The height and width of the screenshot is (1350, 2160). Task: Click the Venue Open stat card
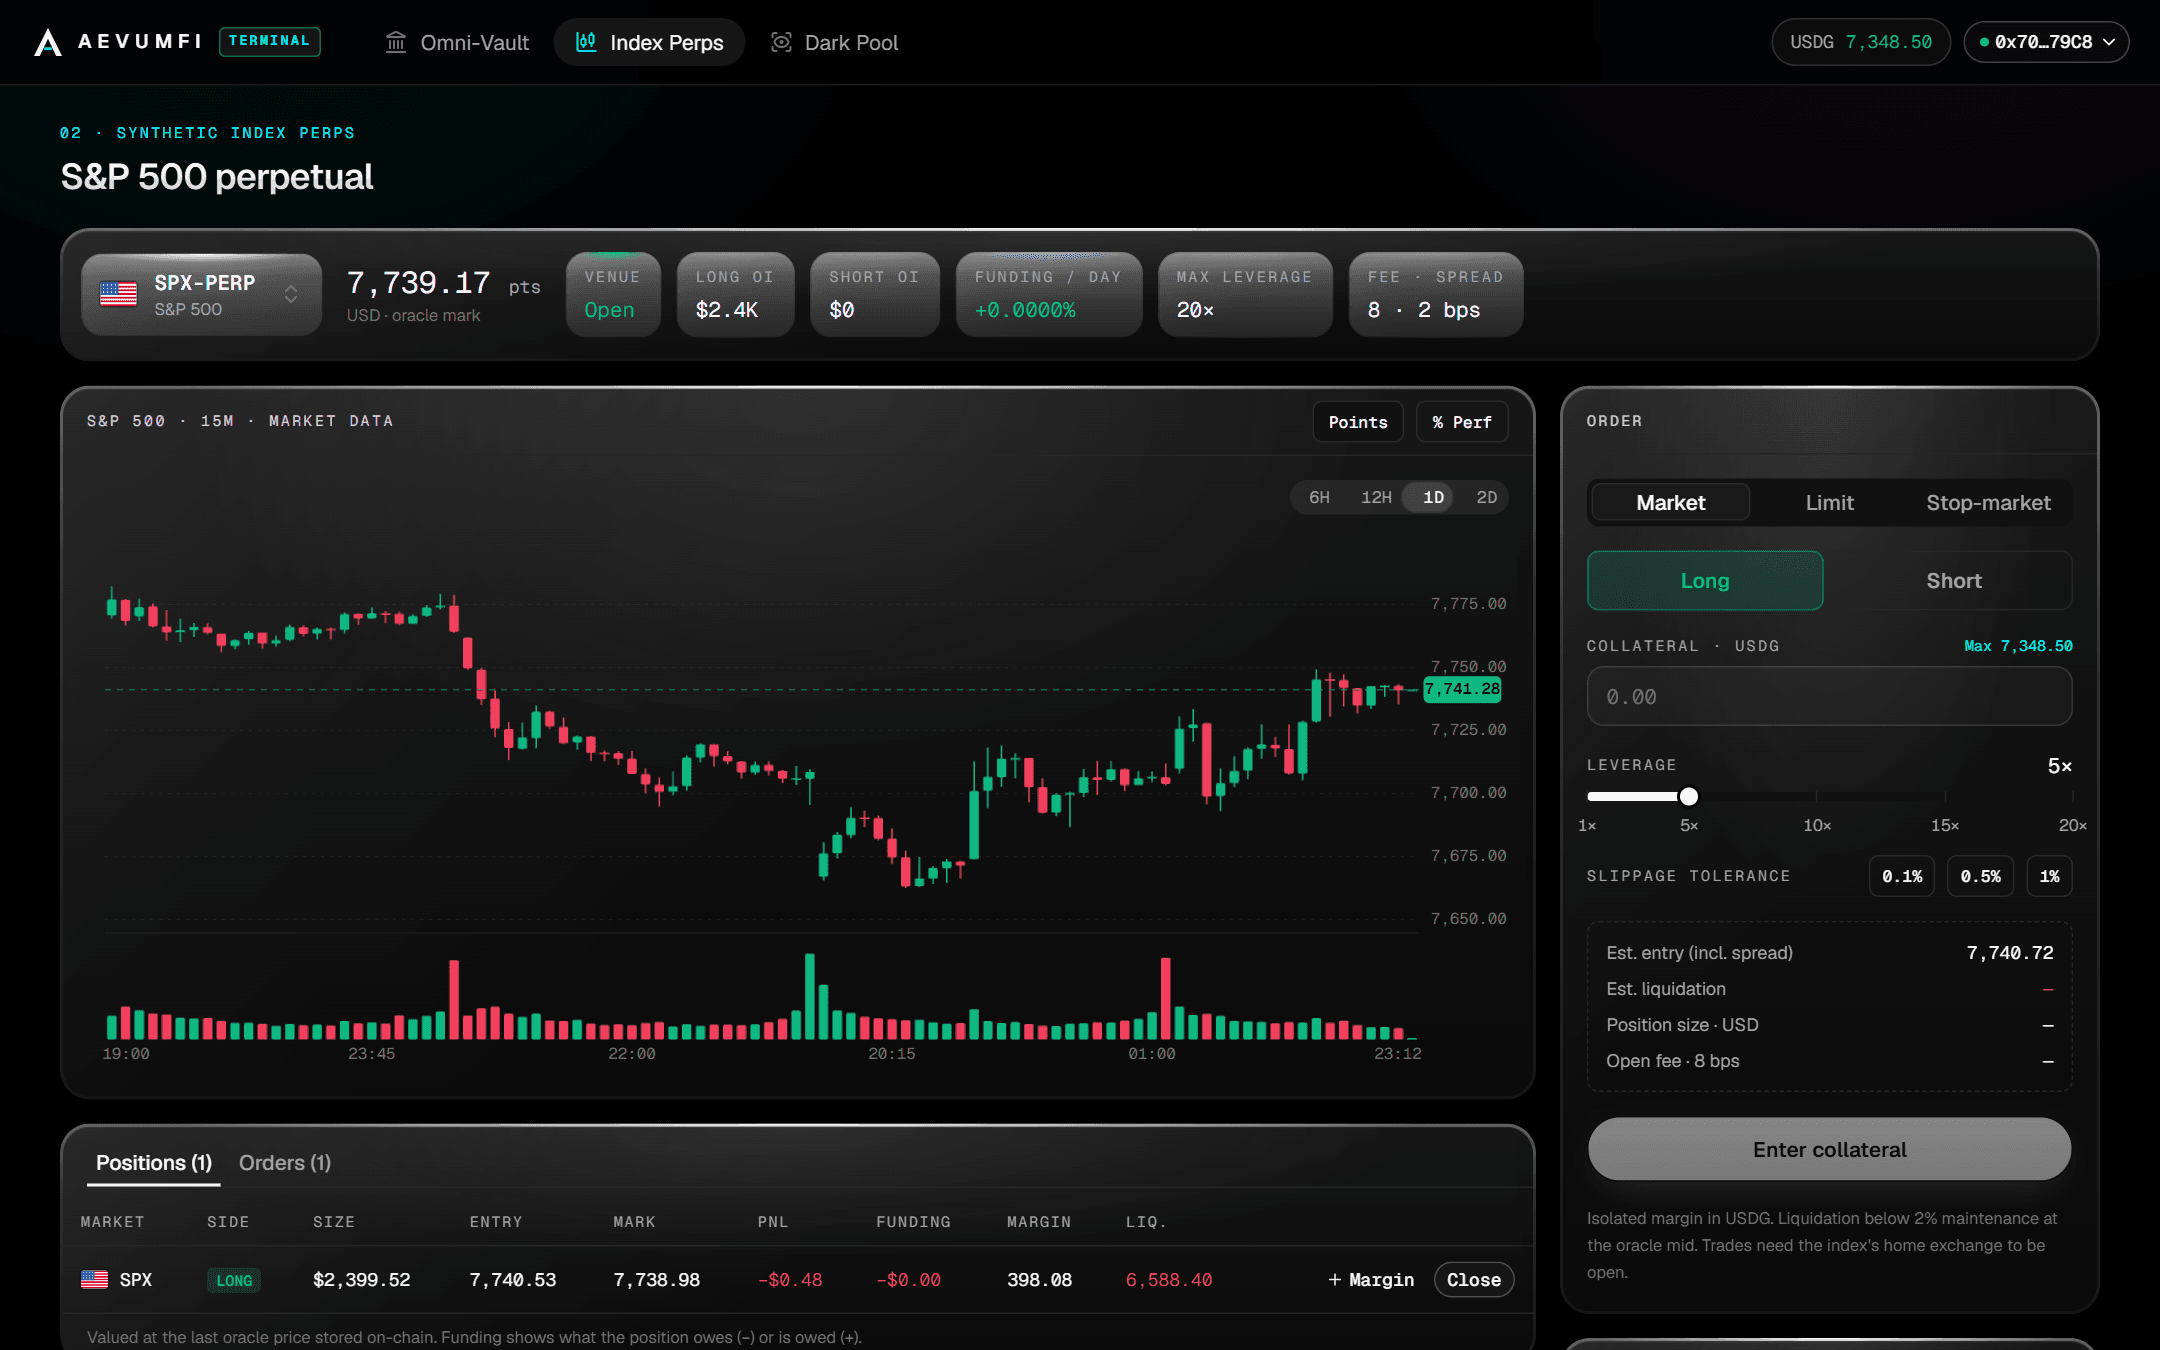click(613, 294)
